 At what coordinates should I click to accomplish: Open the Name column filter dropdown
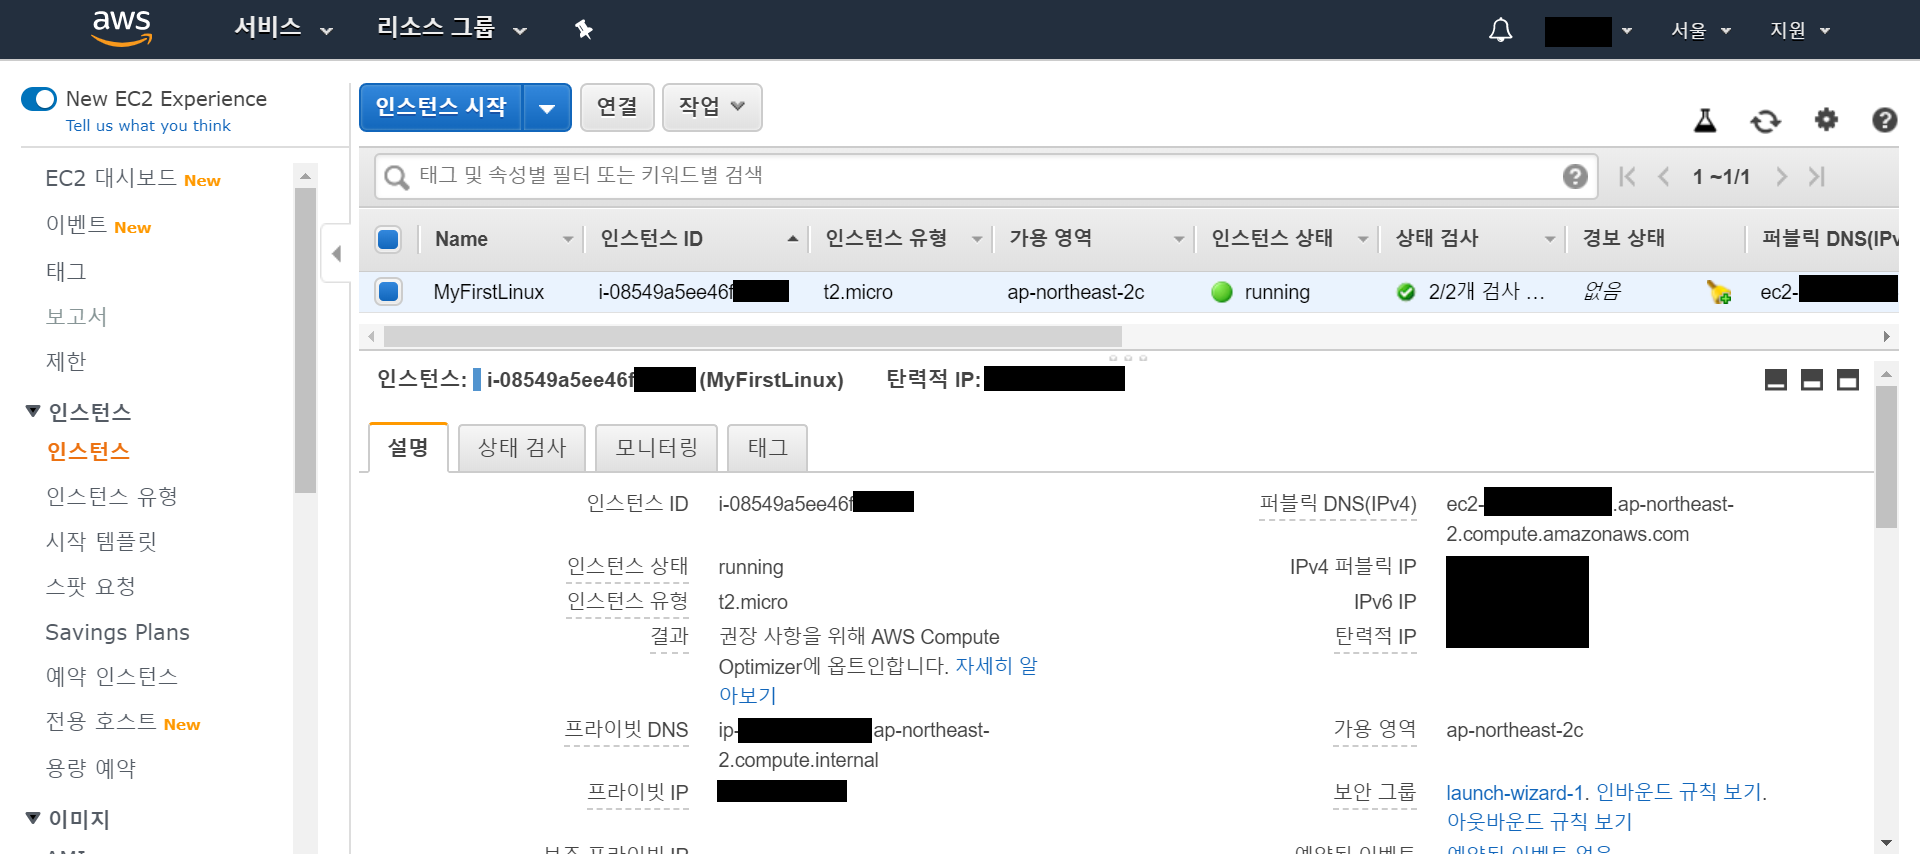(x=568, y=239)
